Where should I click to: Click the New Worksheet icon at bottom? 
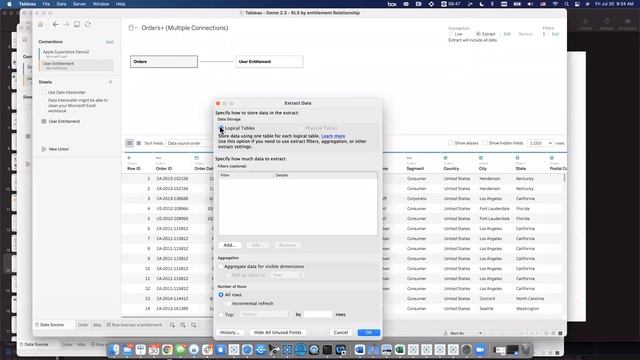[x=172, y=325]
